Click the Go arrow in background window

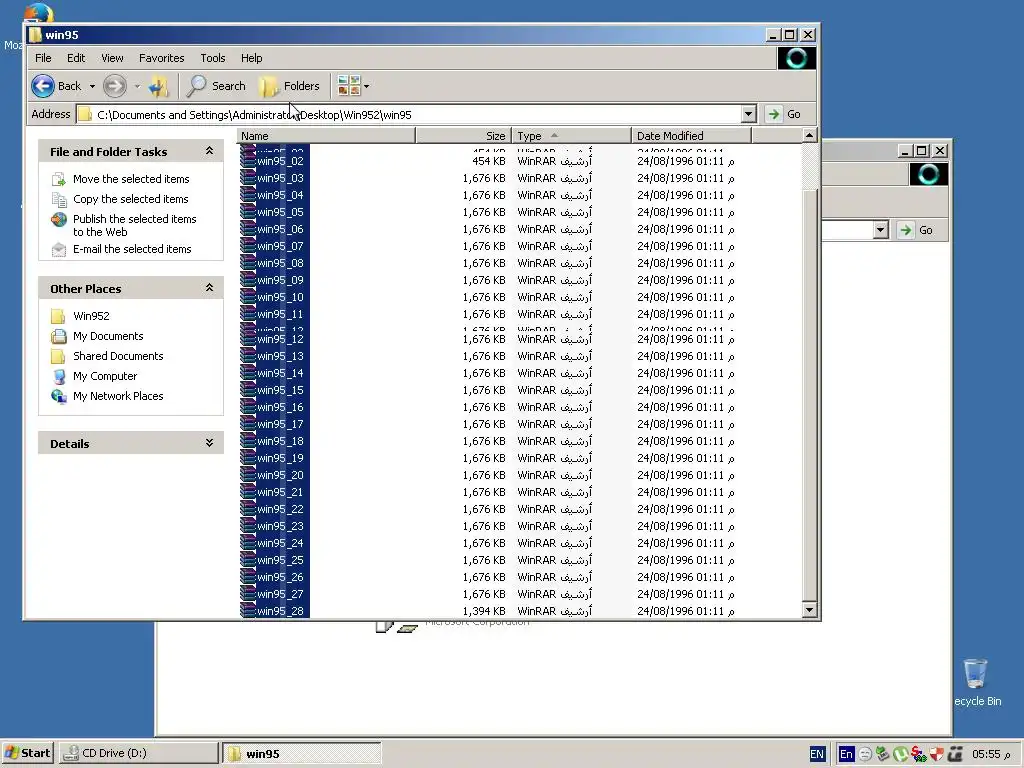pos(905,230)
